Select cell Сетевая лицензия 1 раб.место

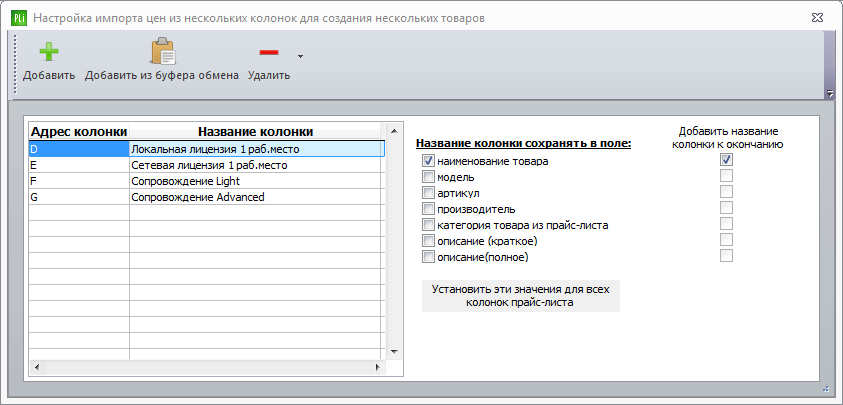257,165
